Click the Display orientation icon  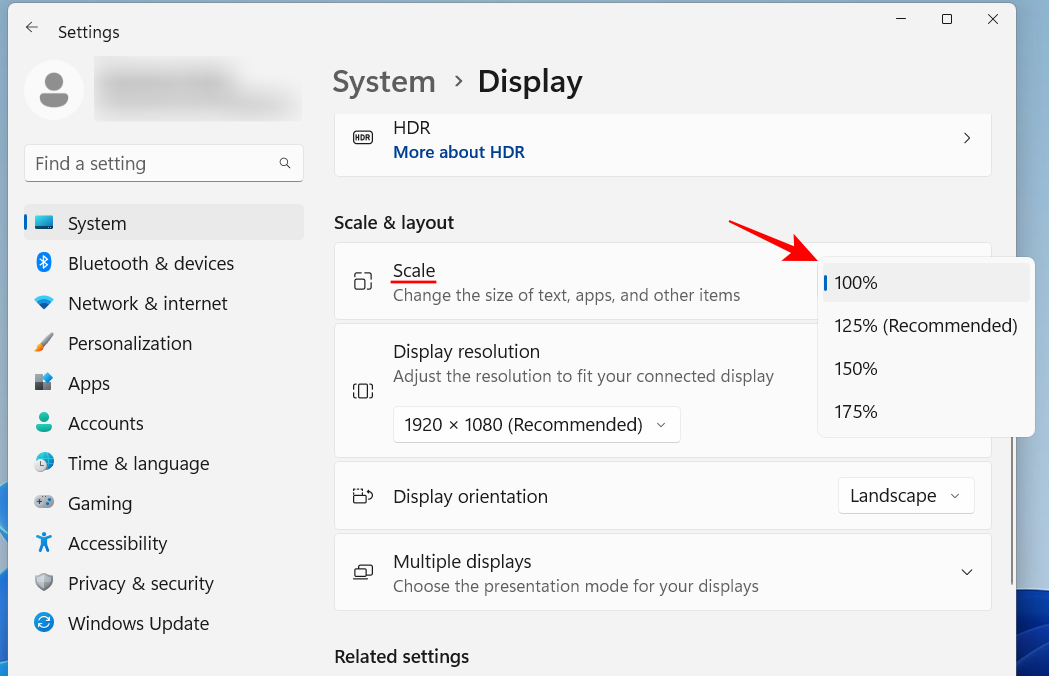[x=362, y=496]
